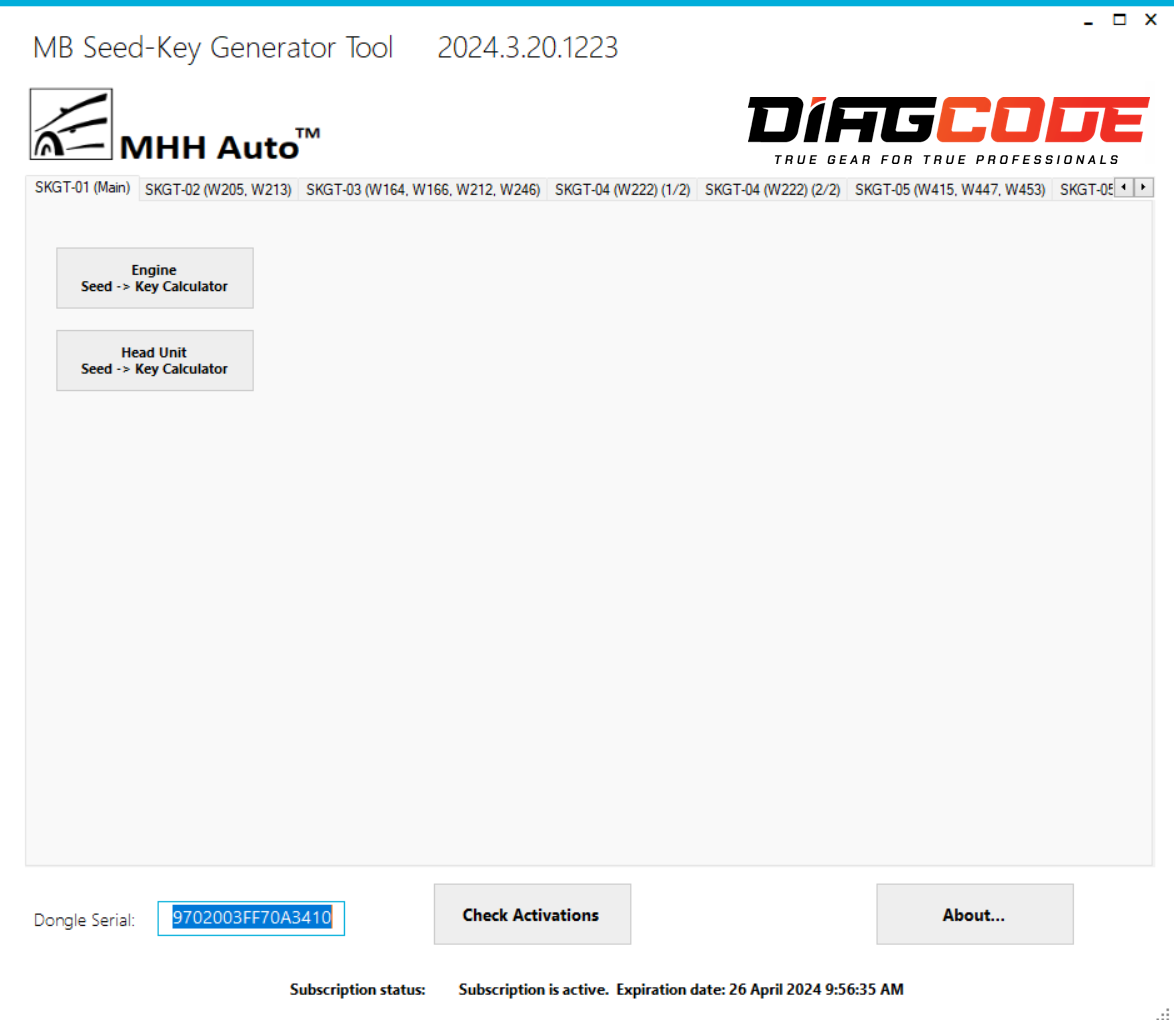Switch to SKGT-04 (W222) (2/2) tab
The image size is (1174, 1020).
coord(772,190)
